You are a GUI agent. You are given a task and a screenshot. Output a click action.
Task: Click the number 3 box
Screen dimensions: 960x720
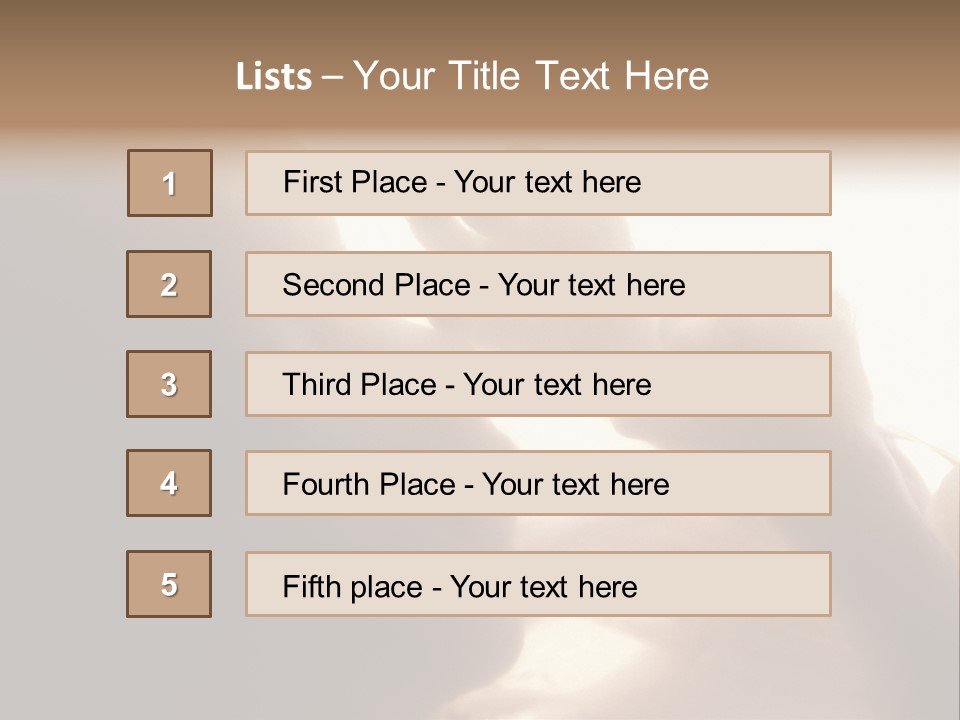pyautogui.click(x=169, y=384)
